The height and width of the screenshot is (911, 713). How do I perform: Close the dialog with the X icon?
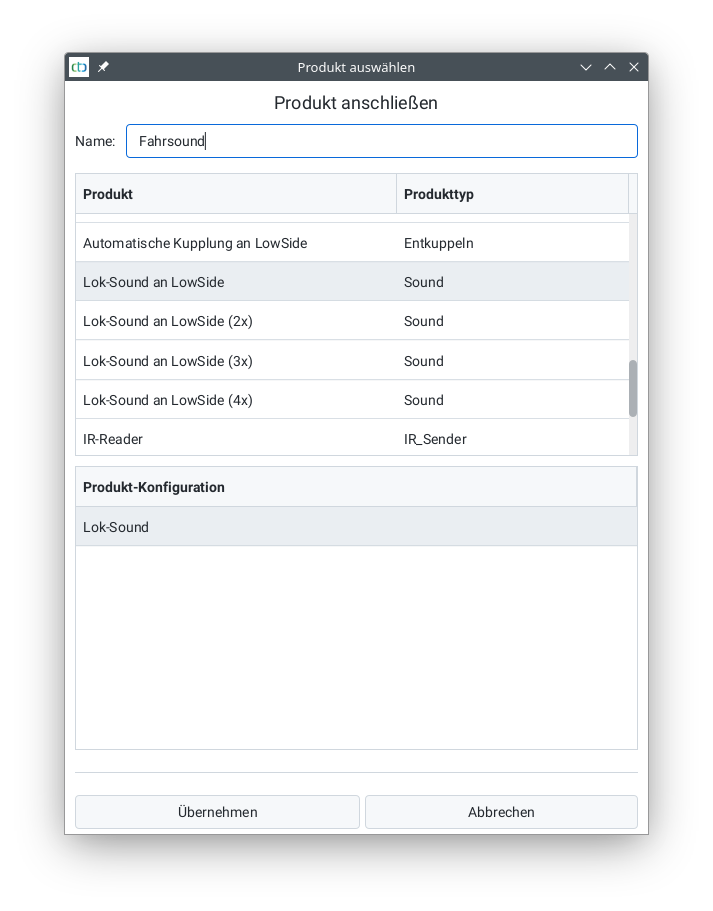click(634, 67)
